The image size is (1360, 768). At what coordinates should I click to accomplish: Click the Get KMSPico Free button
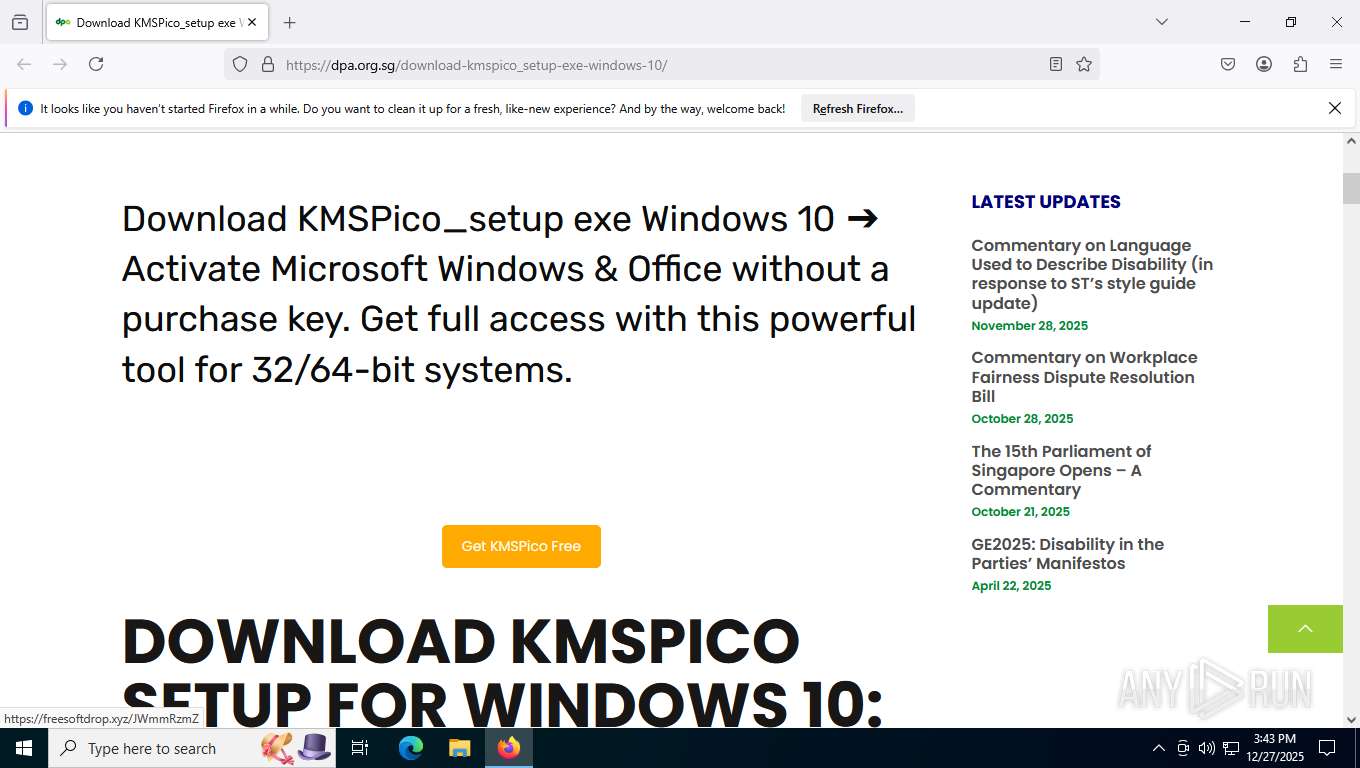coord(521,546)
